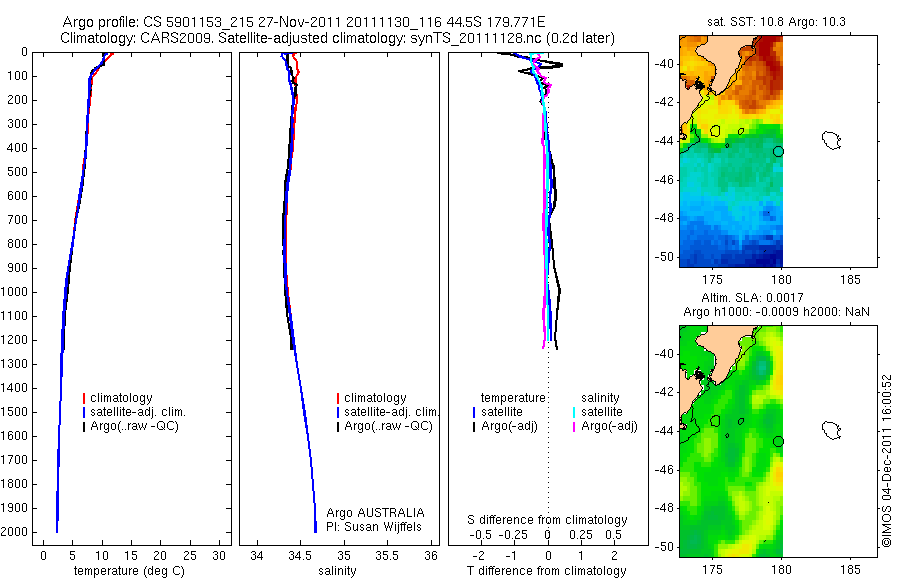Click red climatology swatch in temperature legend

(84, 398)
